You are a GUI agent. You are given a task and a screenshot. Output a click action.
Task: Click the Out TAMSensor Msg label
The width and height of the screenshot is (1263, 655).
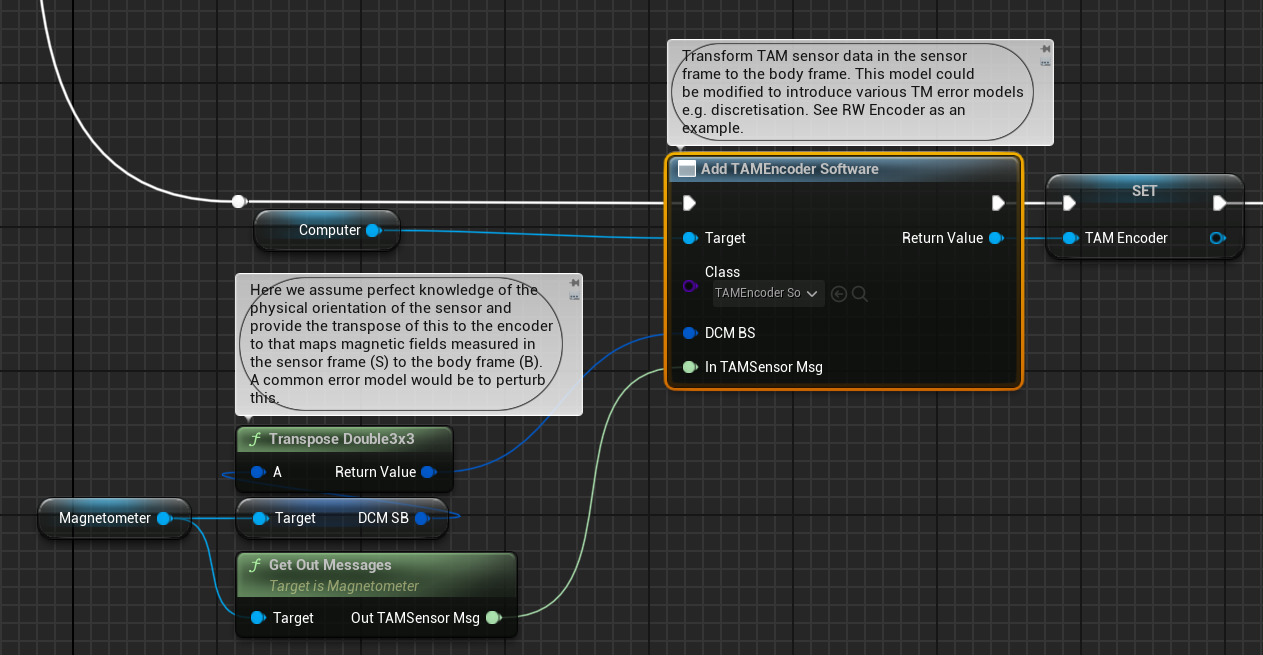point(415,618)
